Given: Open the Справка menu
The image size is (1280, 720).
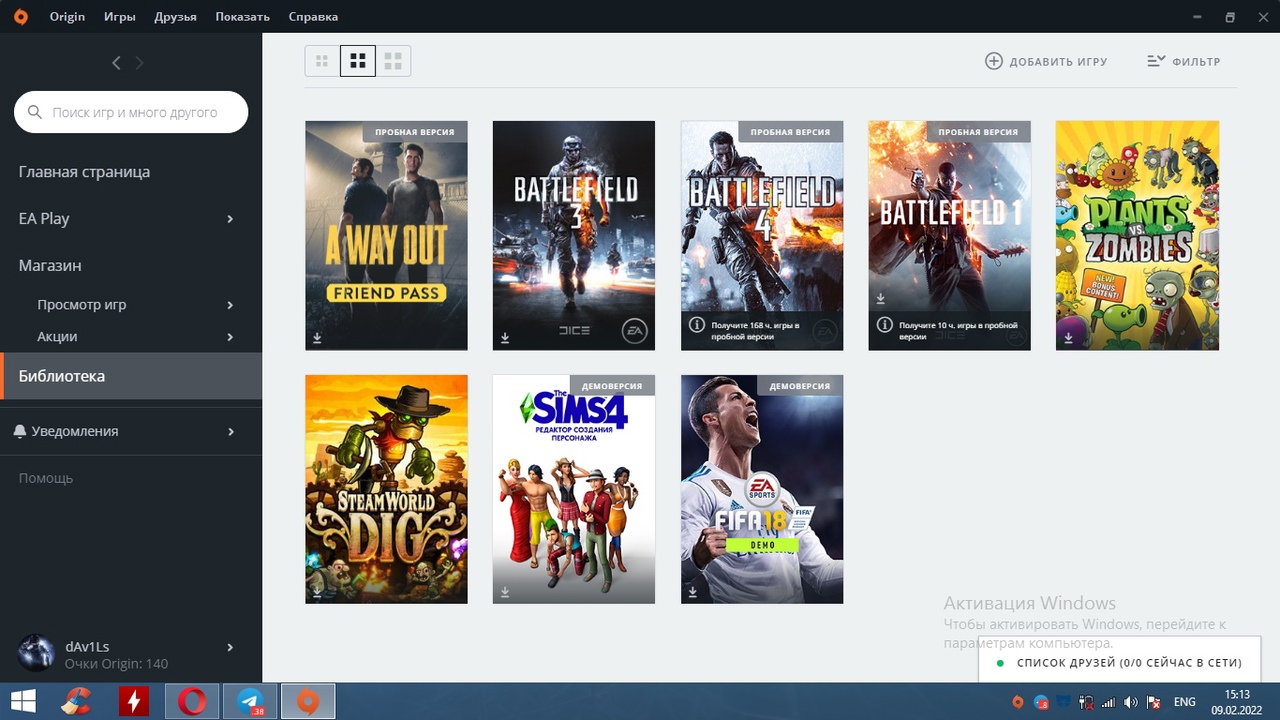Looking at the screenshot, I should coord(313,17).
